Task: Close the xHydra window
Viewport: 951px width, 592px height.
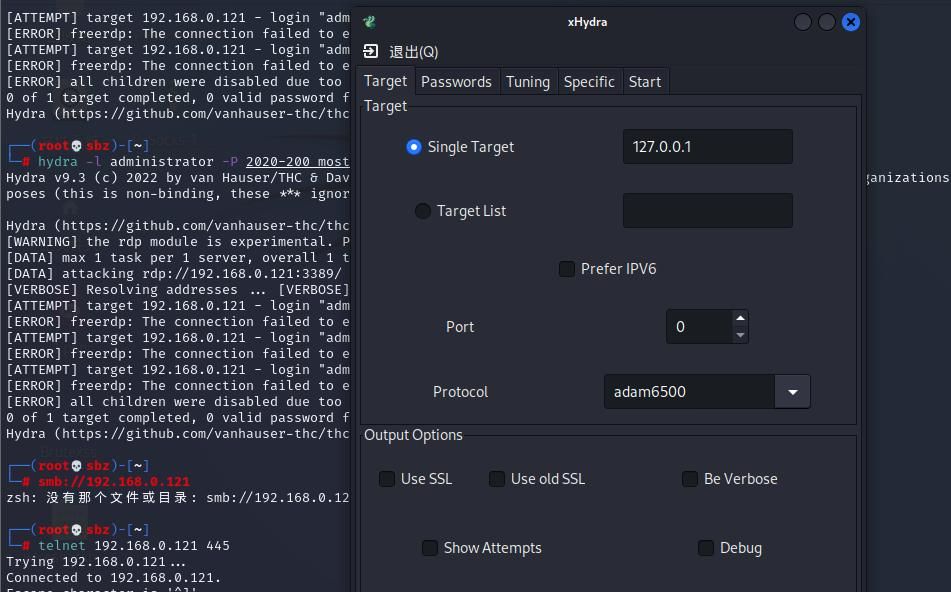Action: [x=850, y=22]
